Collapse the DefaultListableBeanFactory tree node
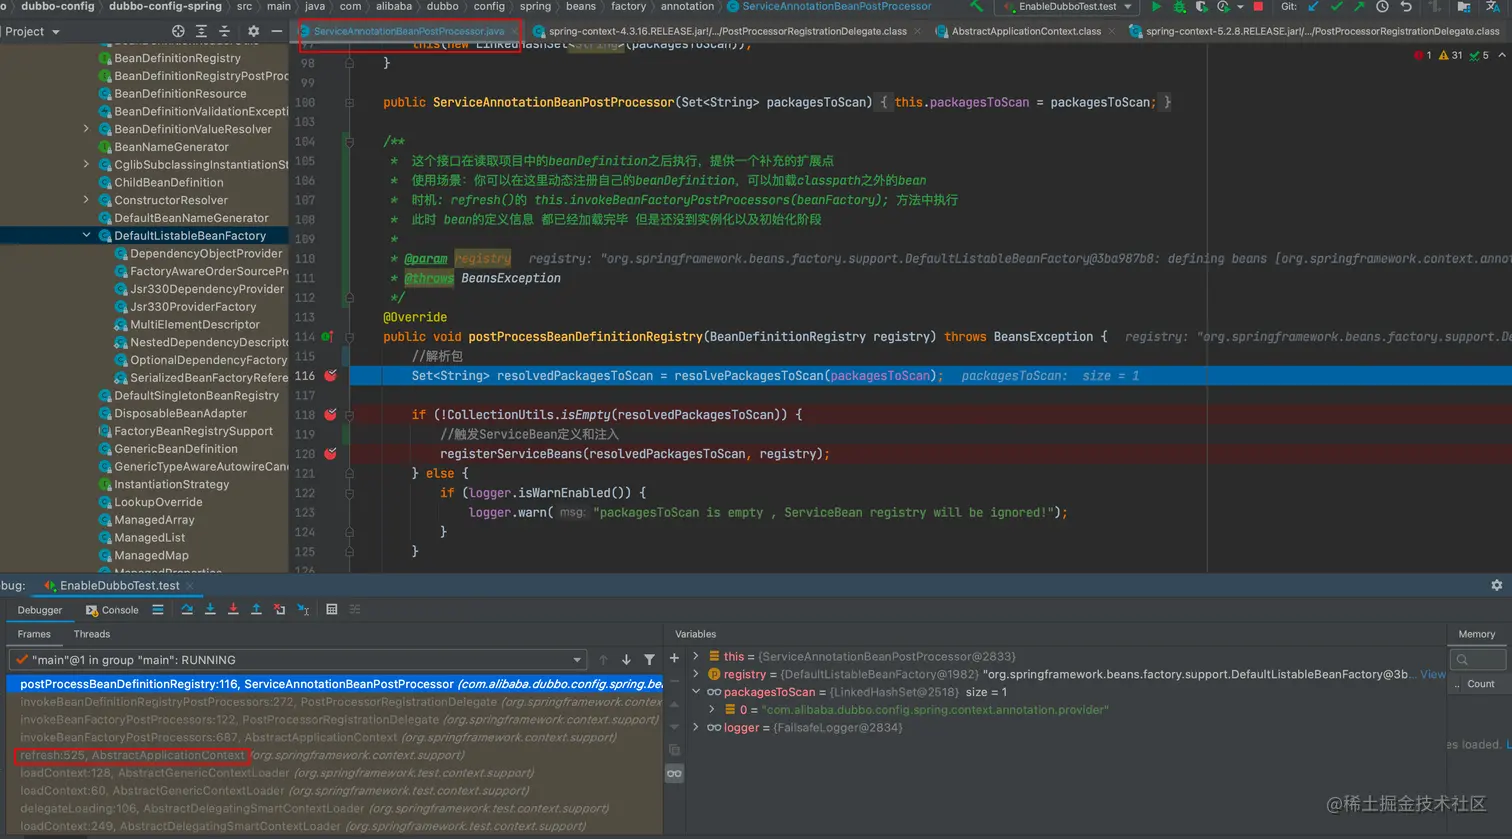The width and height of the screenshot is (1512, 839). click(x=86, y=235)
